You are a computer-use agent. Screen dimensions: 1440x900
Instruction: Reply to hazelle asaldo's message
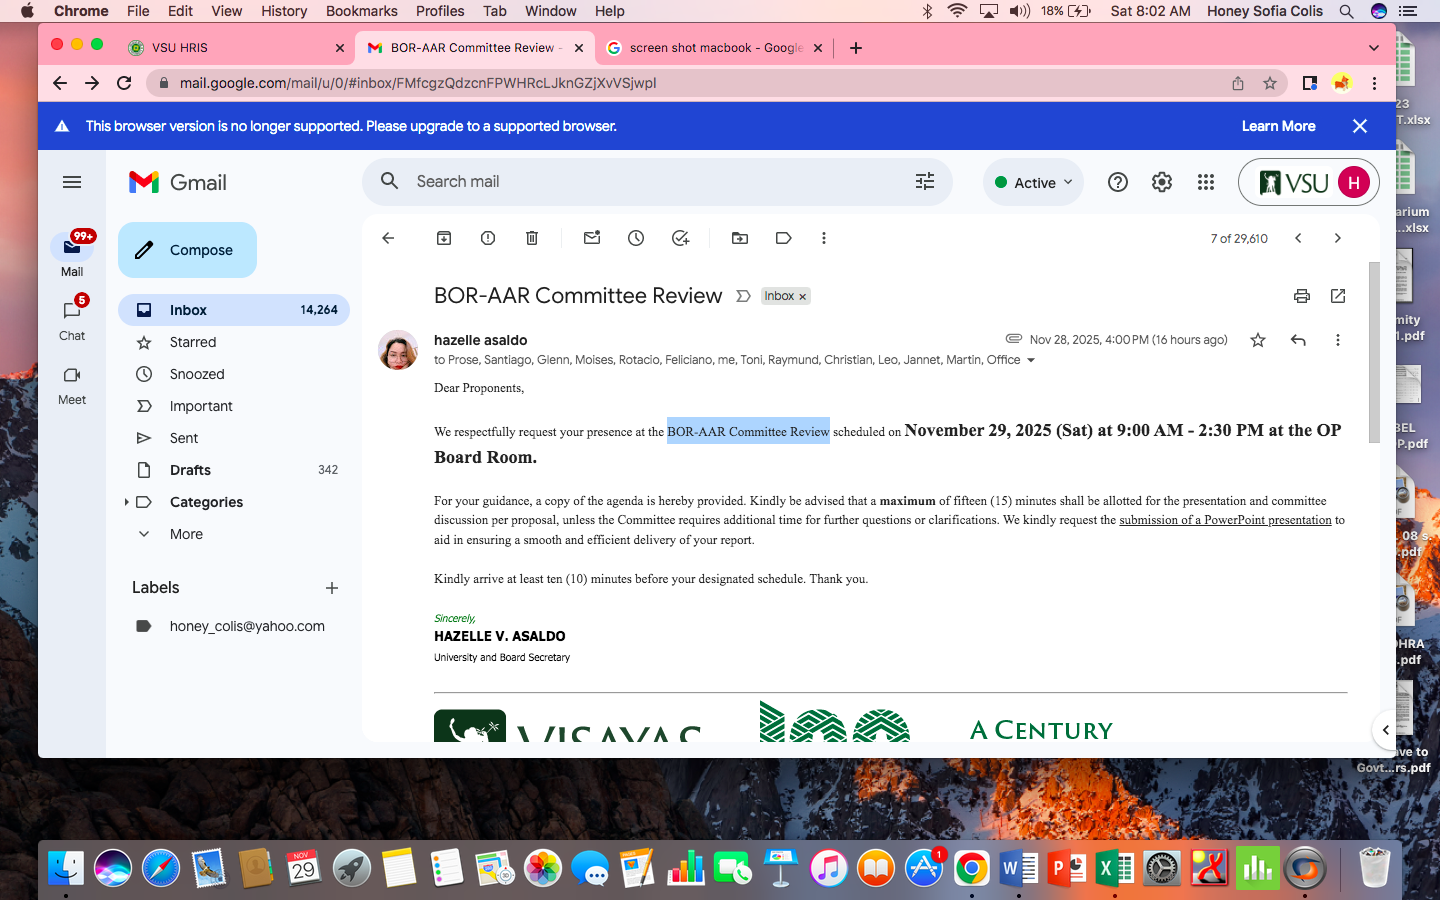[x=1298, y=340]
